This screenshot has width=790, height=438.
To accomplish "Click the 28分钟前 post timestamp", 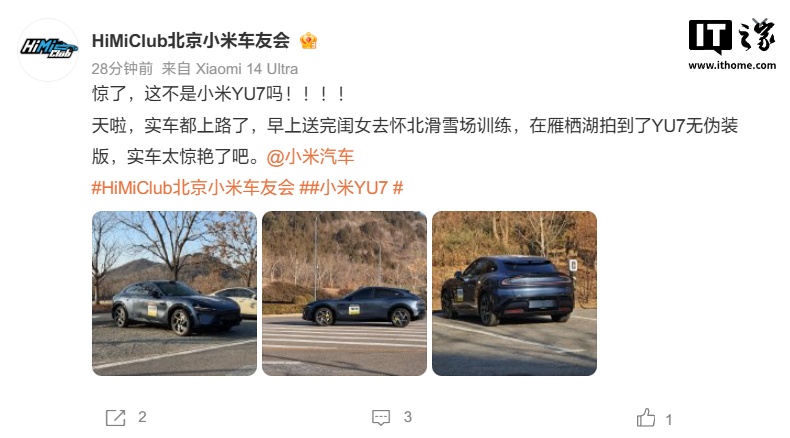I will [122, 69].
